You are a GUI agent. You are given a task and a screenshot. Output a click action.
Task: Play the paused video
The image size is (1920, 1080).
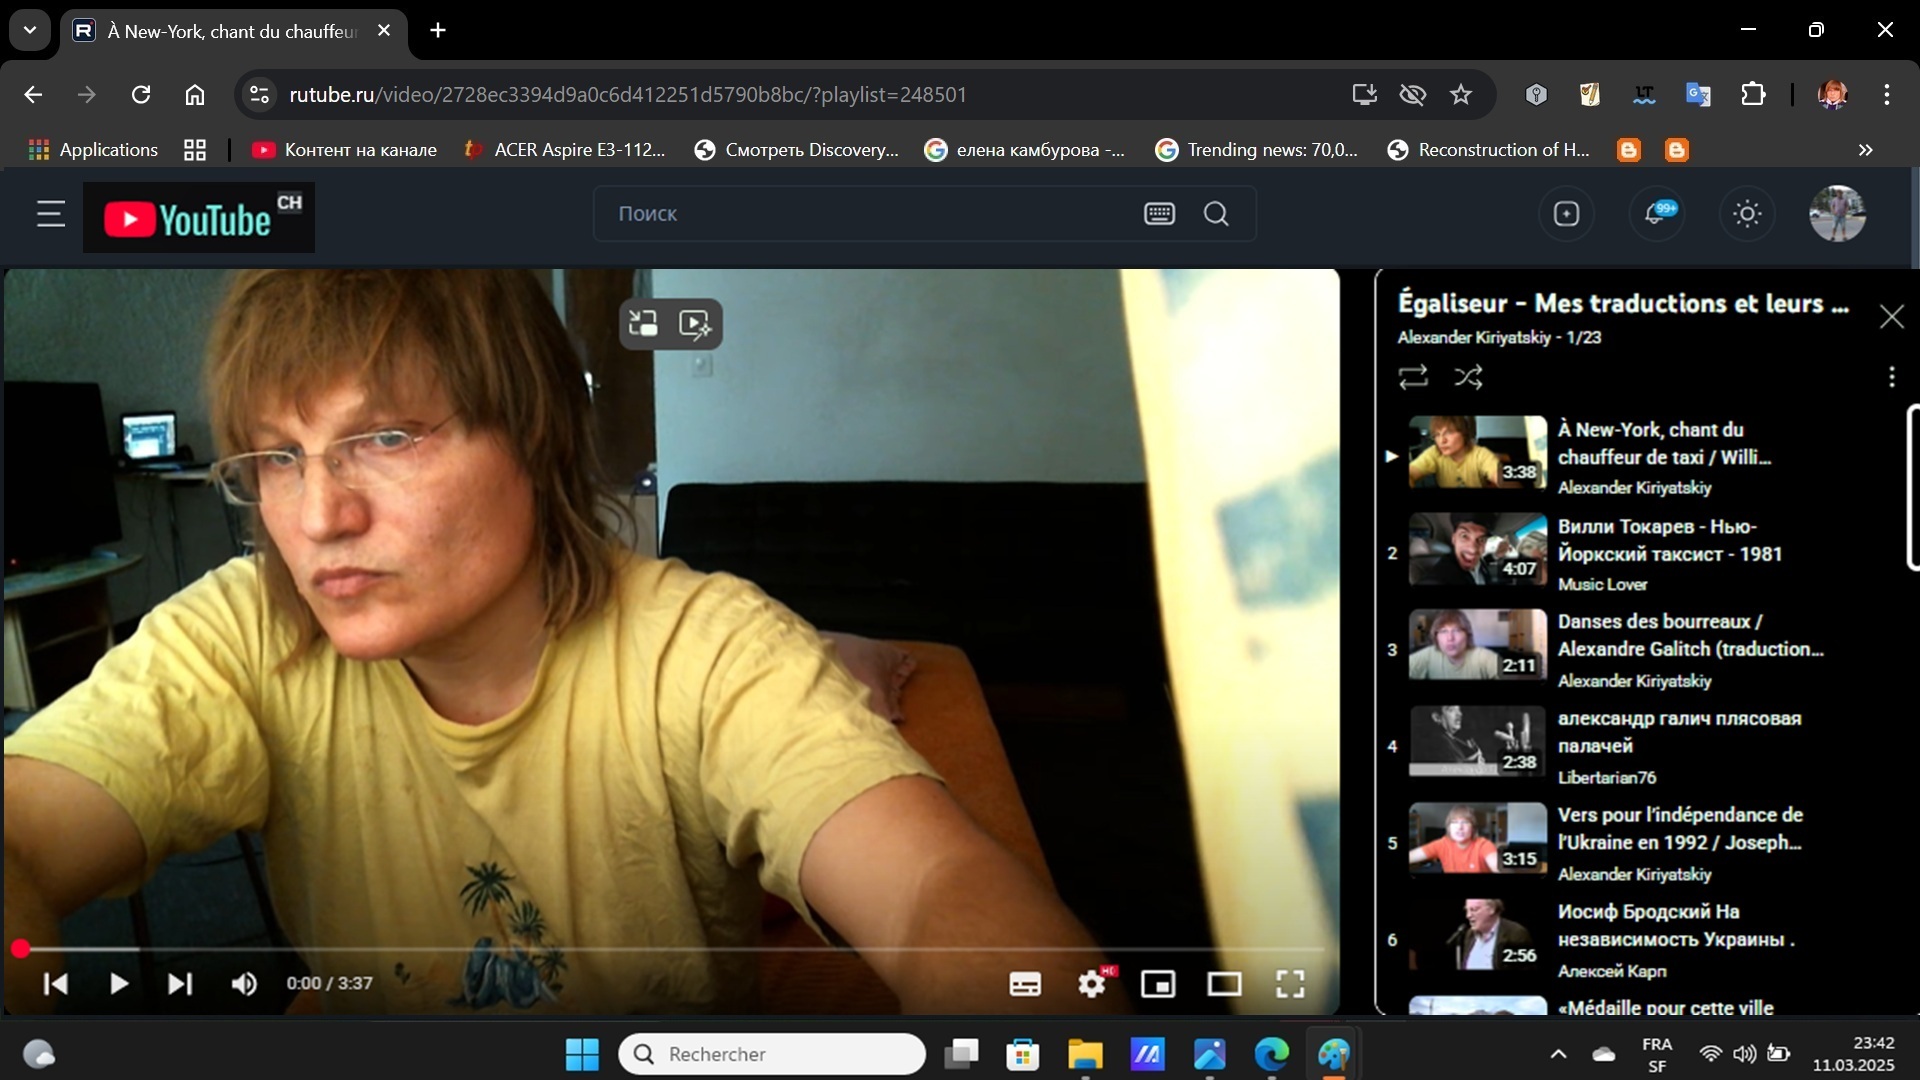[x=118, y=984]
